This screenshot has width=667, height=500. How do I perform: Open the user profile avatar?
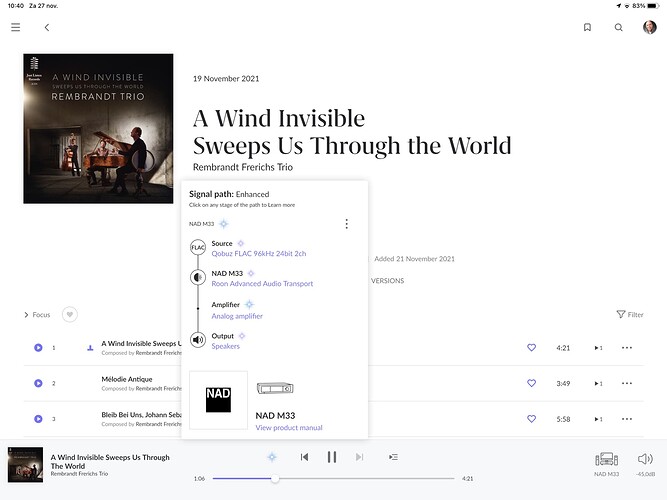tap(650, 27)
